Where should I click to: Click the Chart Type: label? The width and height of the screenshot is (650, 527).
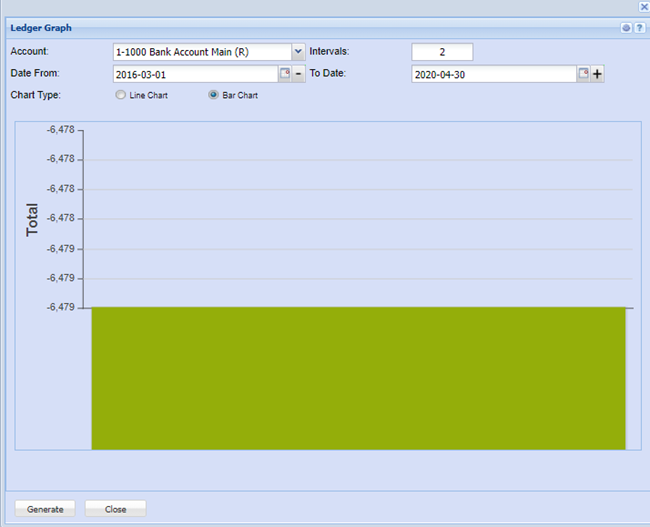click(x=36, y=95)
